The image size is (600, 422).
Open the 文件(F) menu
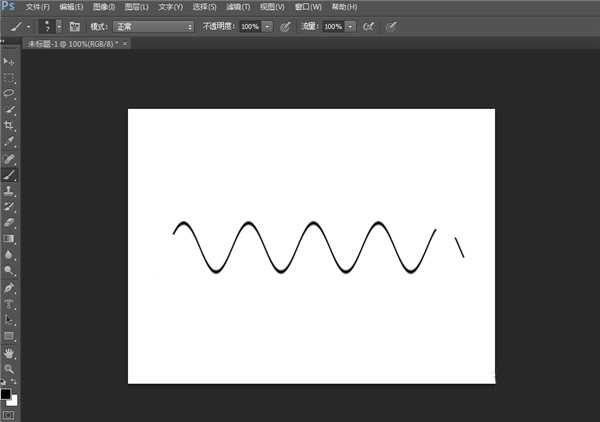coord(38,7)
